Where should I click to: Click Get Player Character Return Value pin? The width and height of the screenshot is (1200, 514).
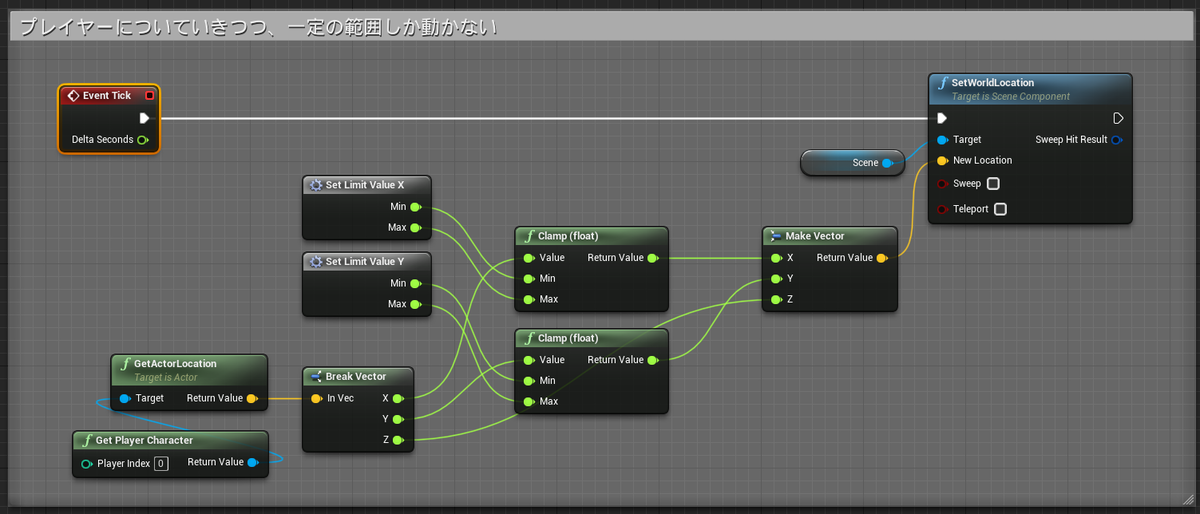(x=253, y=462)
